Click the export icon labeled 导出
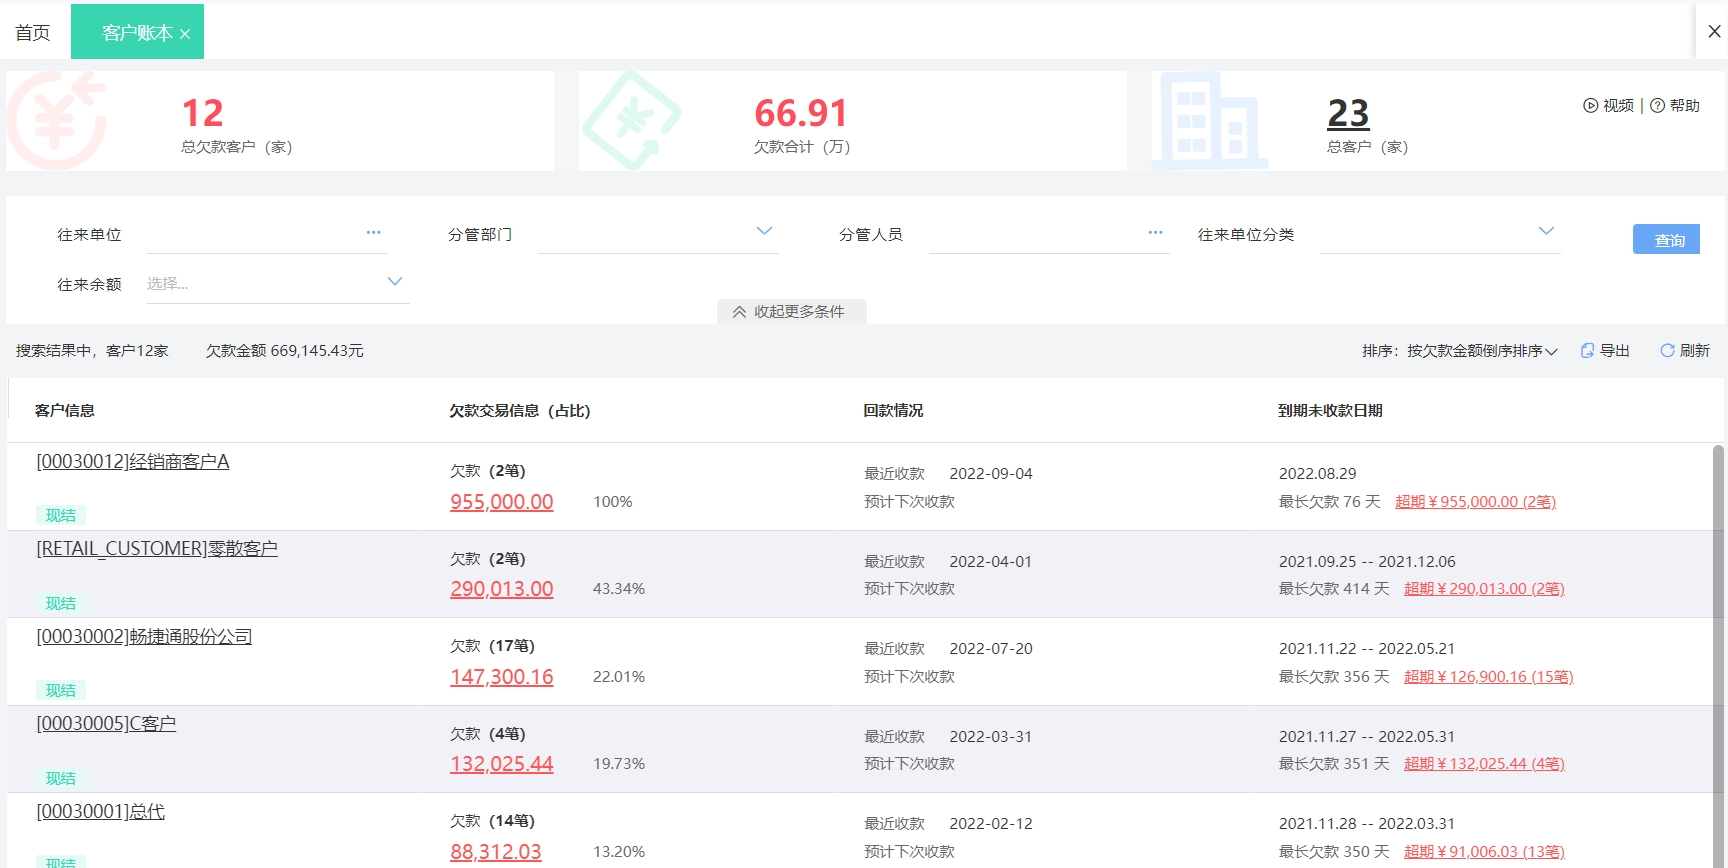This screenshot has height=868, width=1728. point(1587,351)
